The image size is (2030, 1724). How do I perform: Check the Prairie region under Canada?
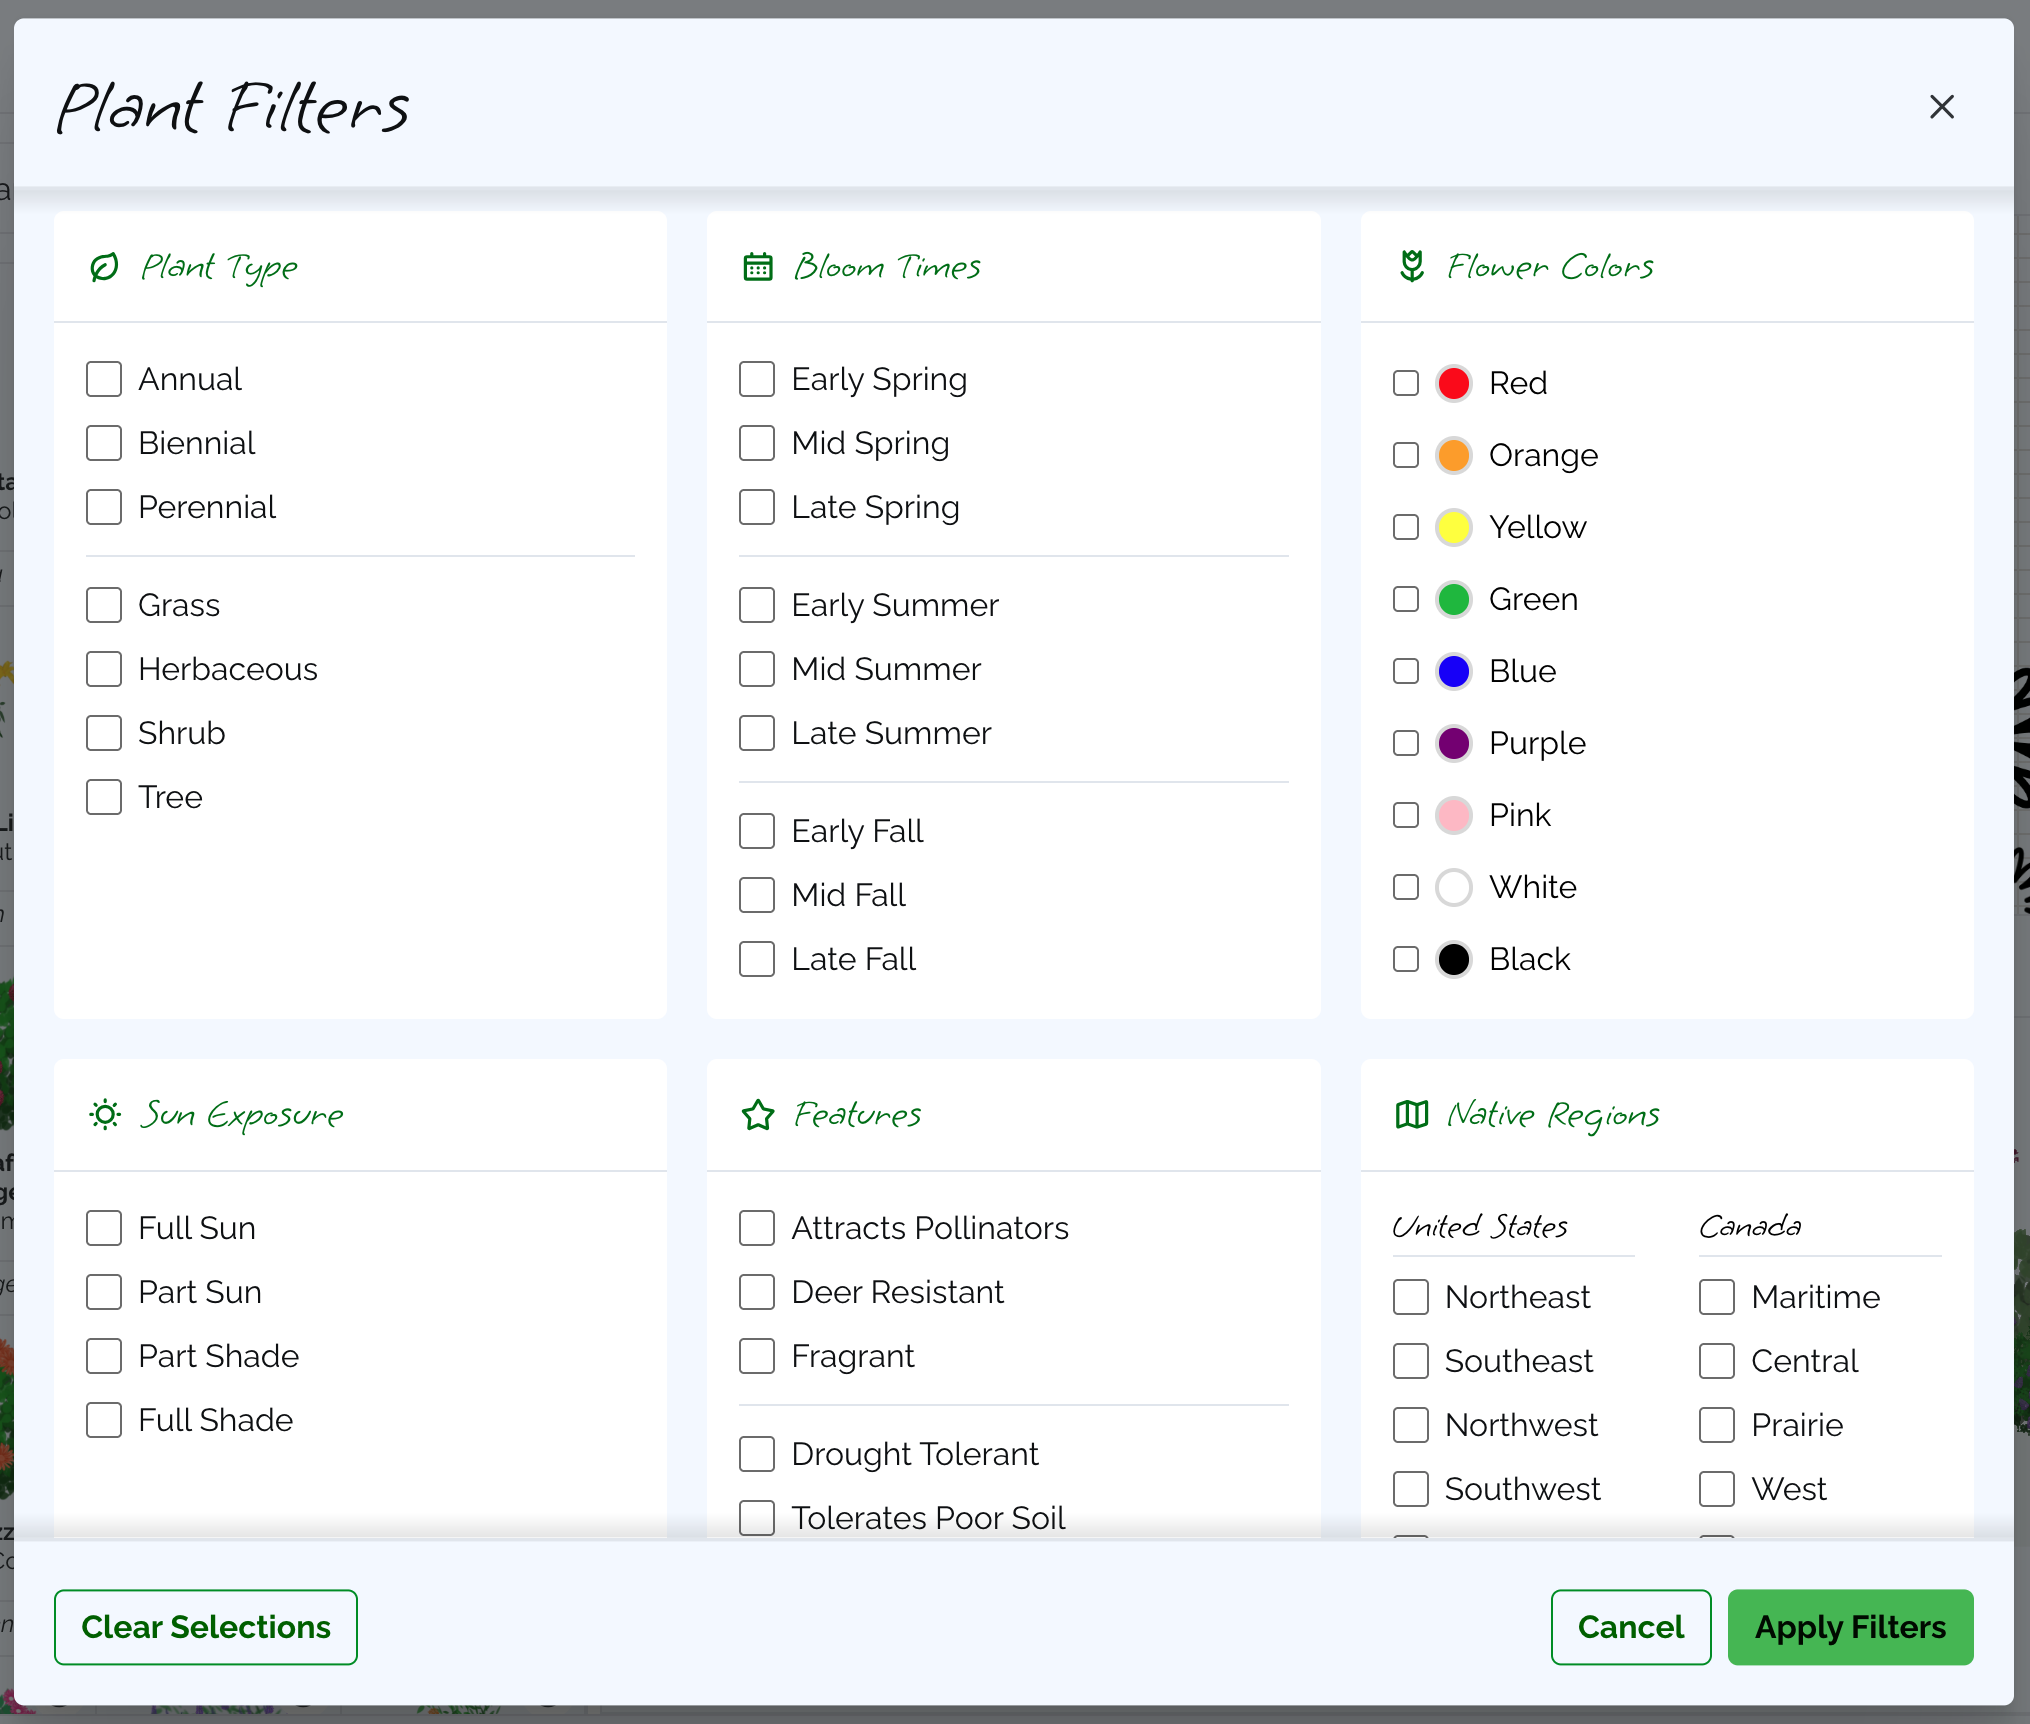1716,1424
